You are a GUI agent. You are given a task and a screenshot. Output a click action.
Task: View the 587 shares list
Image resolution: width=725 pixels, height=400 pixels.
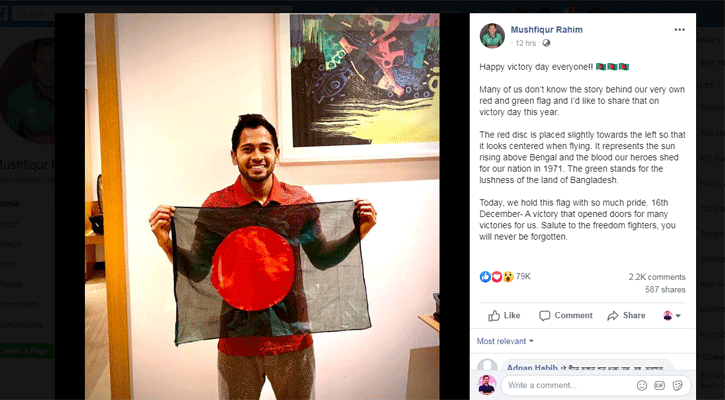pyautogui.click(x=665, y=289)
